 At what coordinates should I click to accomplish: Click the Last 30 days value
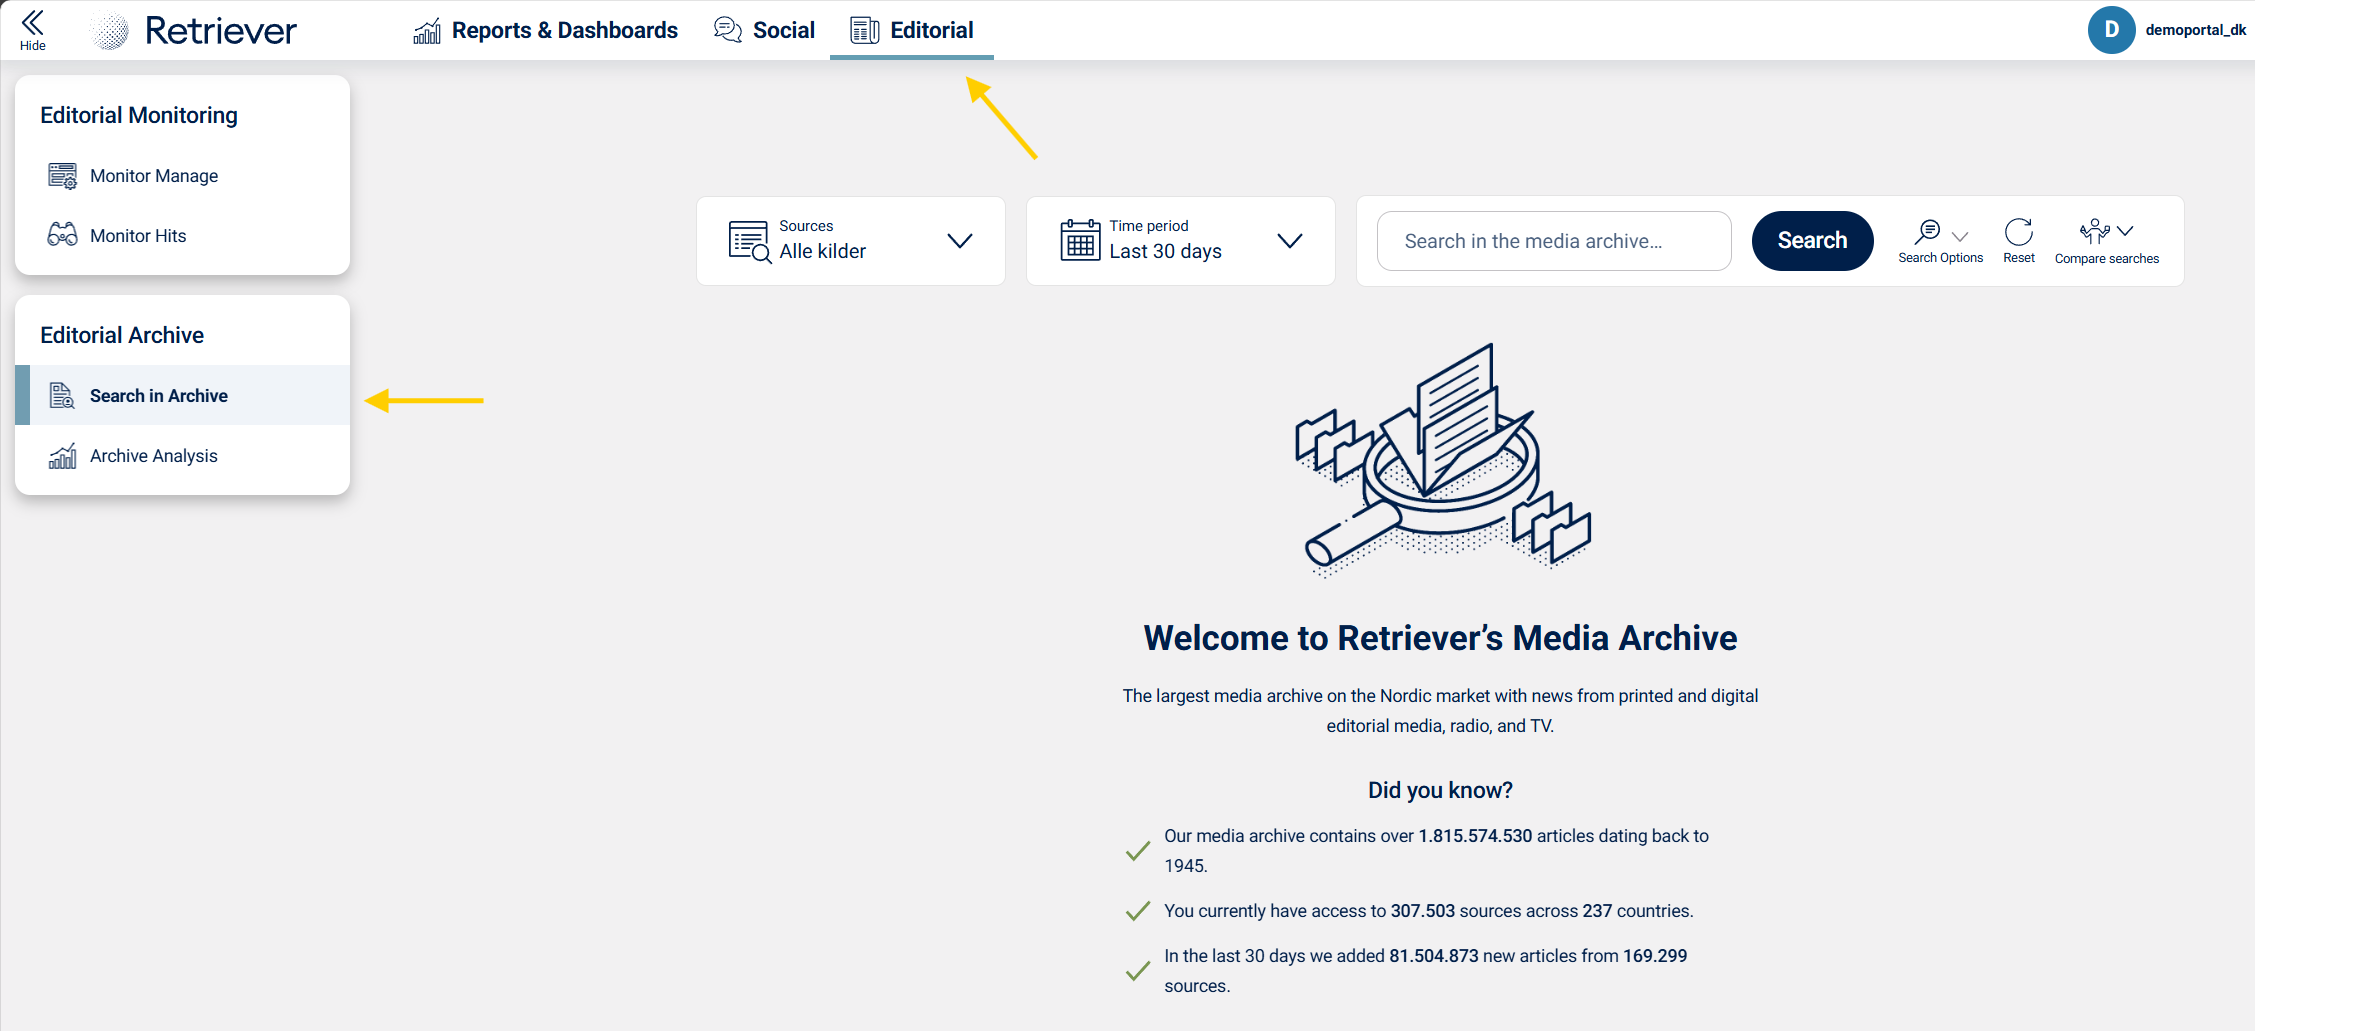1165,252
